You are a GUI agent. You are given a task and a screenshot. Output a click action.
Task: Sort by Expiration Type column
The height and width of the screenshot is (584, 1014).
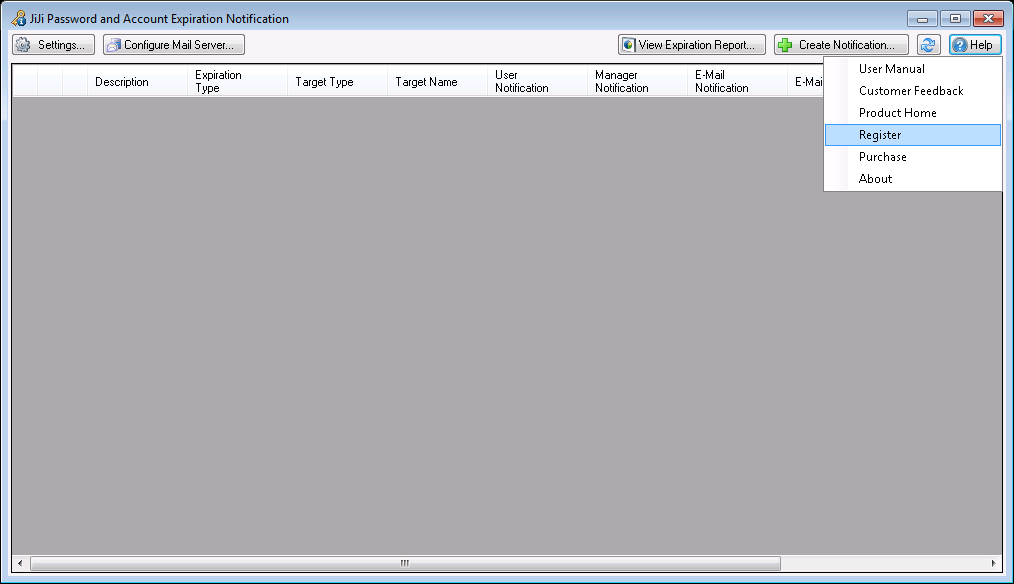click(x=237, y=81)
